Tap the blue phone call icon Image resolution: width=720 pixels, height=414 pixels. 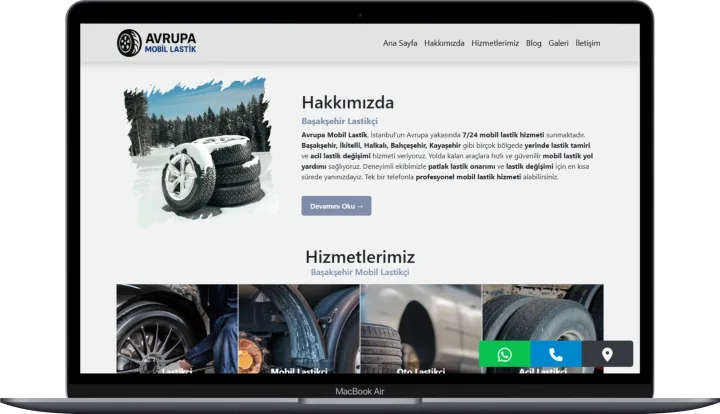(x=556, y=354)
